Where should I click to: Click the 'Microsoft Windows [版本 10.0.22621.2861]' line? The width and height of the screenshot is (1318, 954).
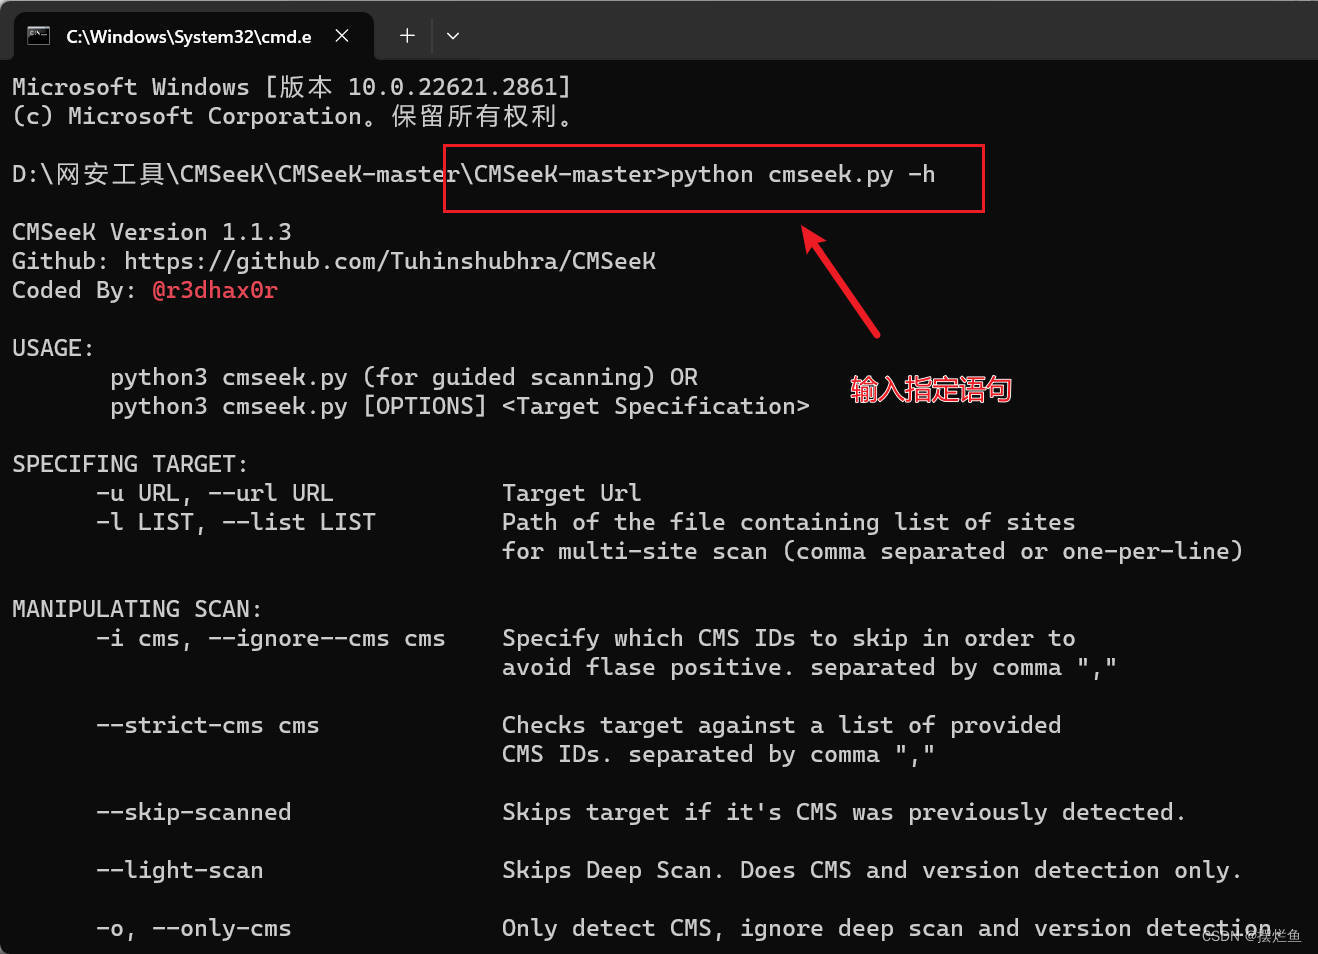[x=292, y=87]
